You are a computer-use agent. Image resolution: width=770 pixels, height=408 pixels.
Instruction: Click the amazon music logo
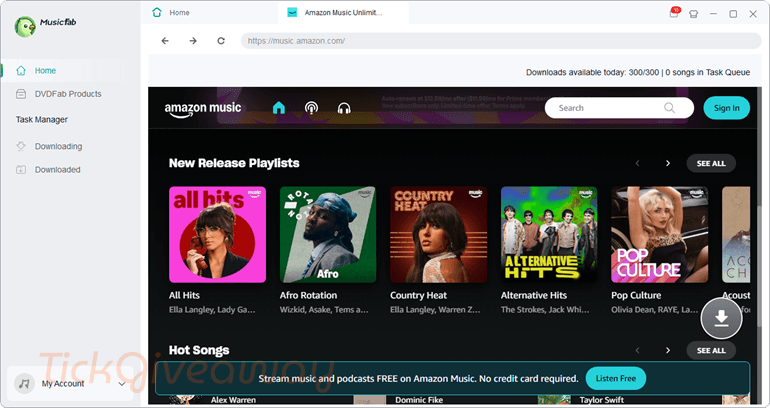pos(203,109)
